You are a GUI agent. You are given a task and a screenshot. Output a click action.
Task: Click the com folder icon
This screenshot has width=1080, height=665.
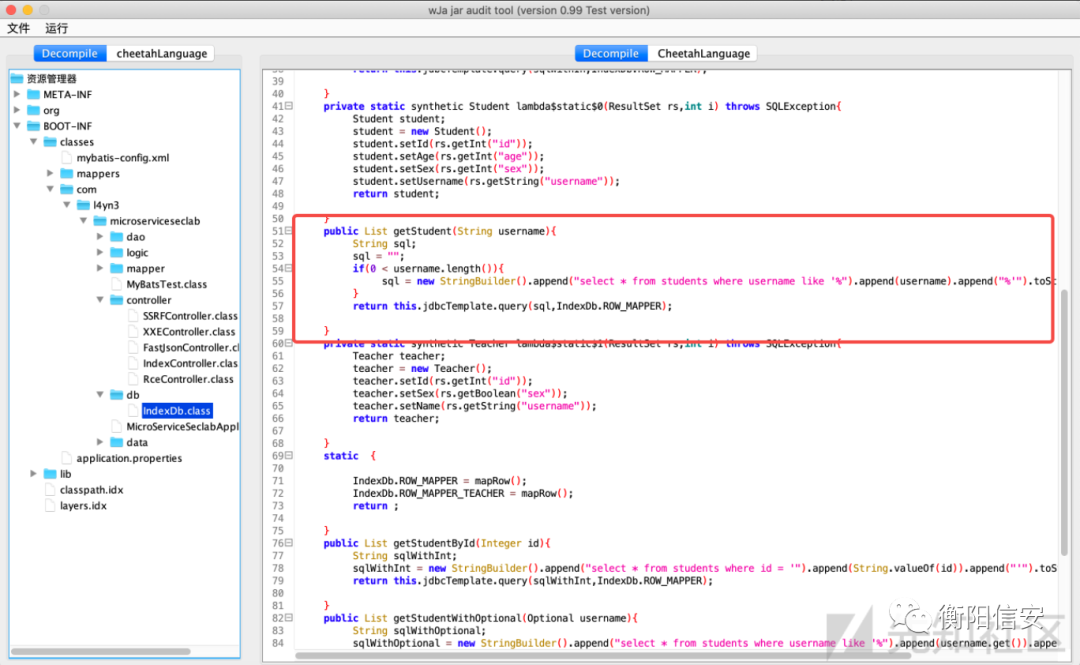coord(66,190)
